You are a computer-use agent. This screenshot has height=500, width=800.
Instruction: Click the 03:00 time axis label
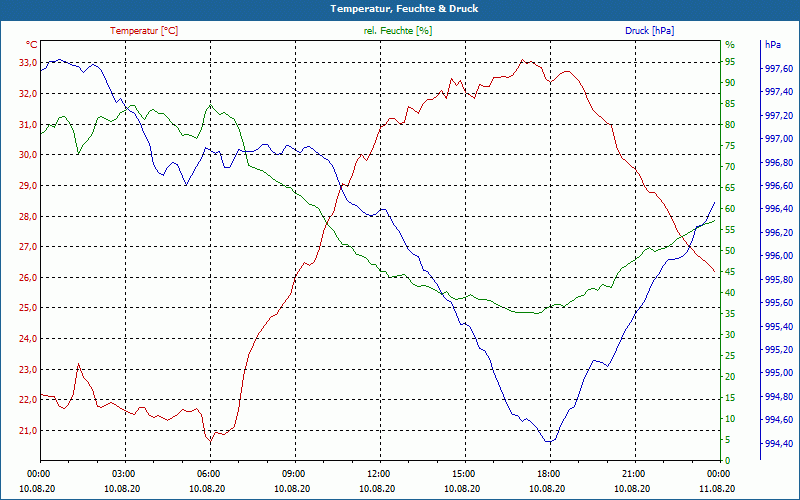click(122, 473)
